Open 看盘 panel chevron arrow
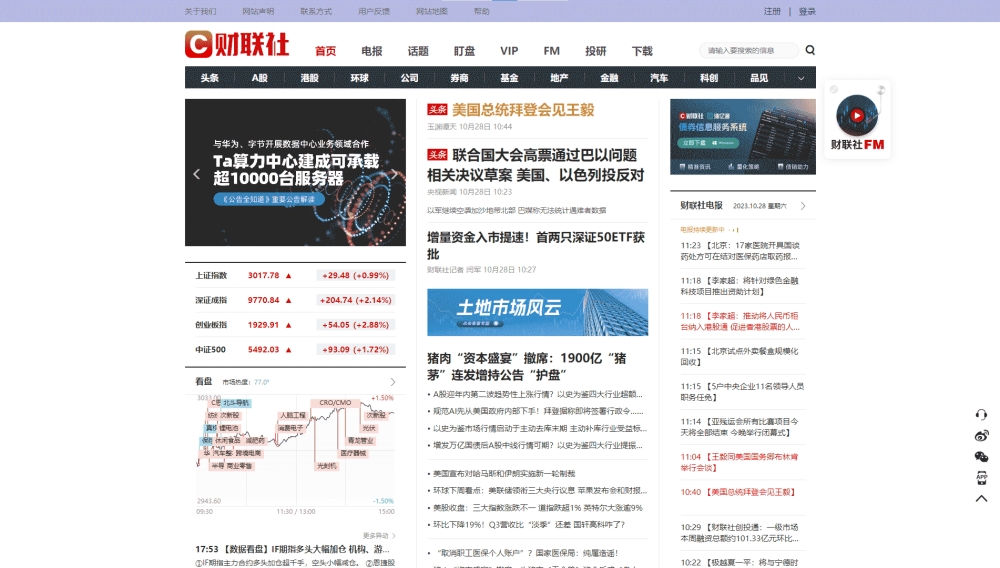Screen dimensions: 1000x568 393,382
